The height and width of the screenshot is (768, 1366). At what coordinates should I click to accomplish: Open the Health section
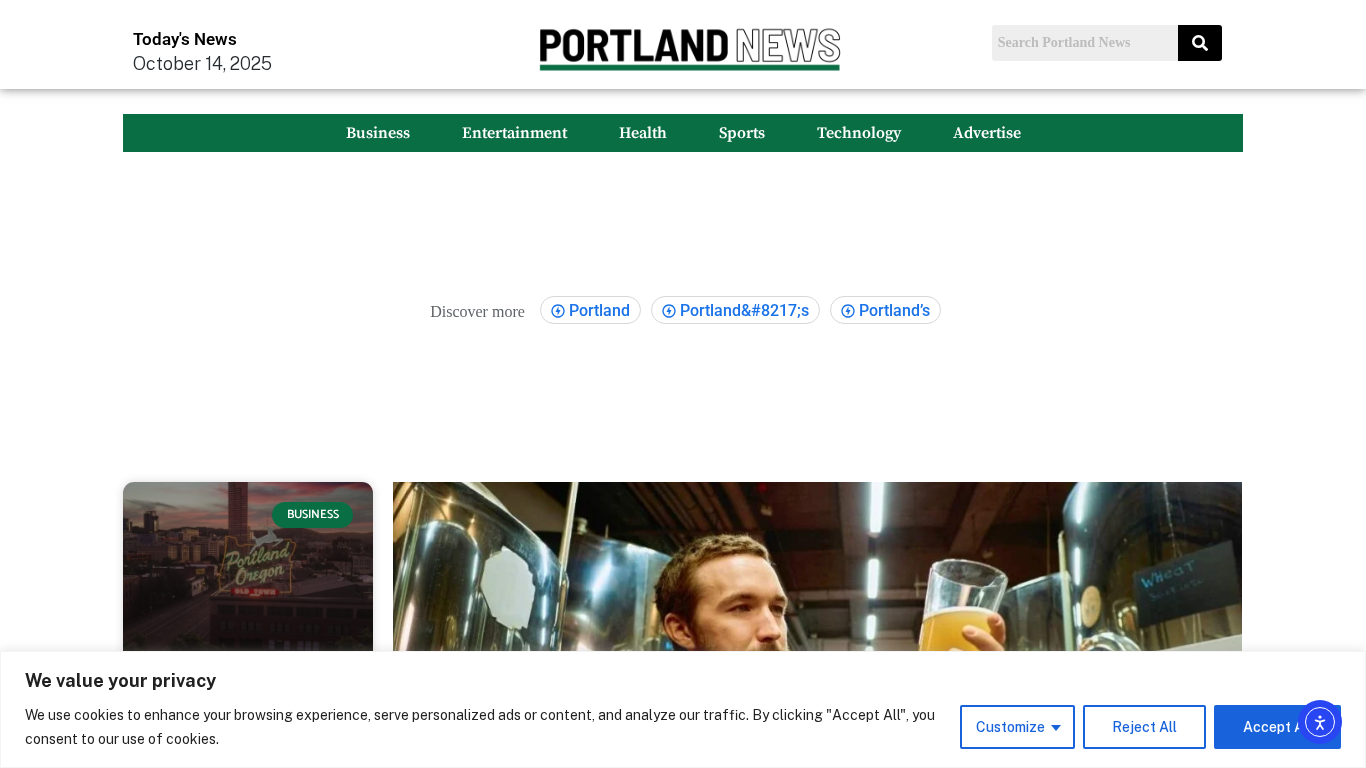(x=643, y=133)
